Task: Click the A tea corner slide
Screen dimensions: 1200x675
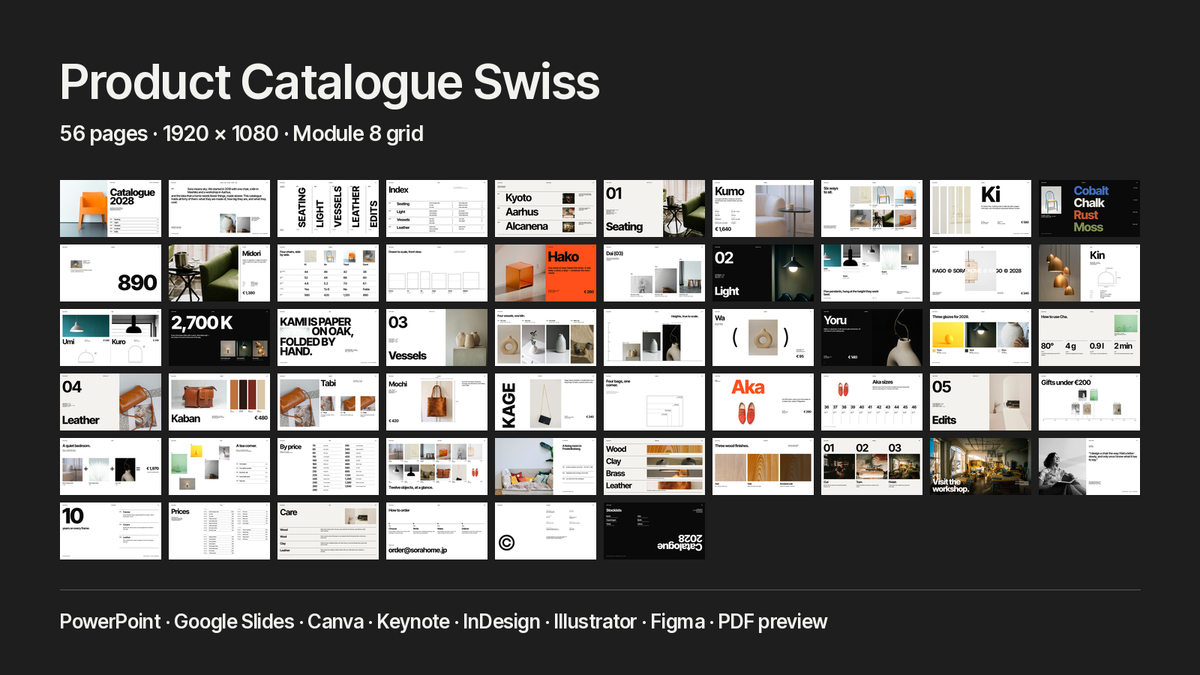Action: [219, 466]
